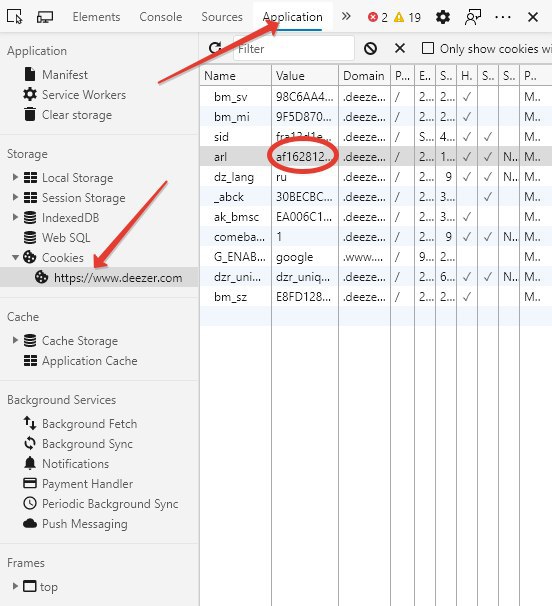
Task: Click the 30BECBC... value cell
Action: [305, 197]
